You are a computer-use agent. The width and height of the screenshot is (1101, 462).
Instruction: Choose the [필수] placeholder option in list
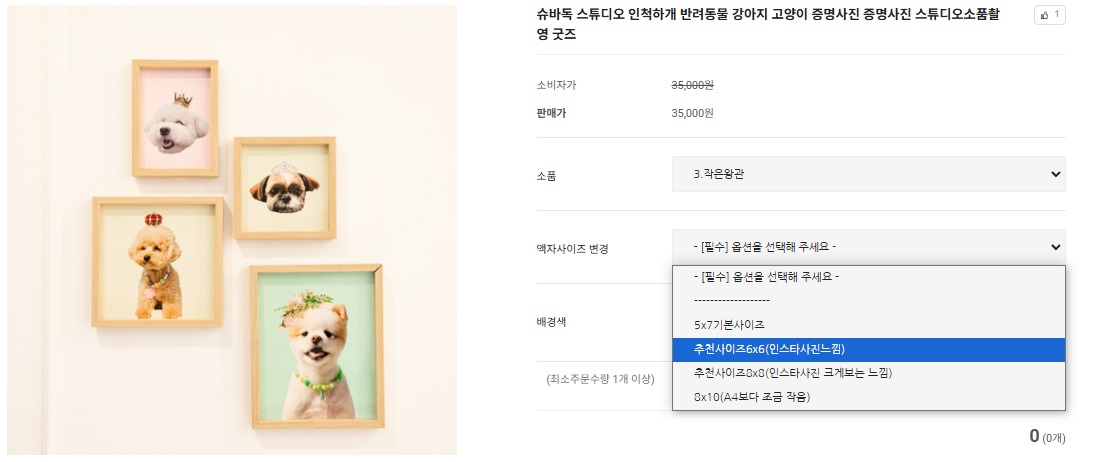(765, 277)
